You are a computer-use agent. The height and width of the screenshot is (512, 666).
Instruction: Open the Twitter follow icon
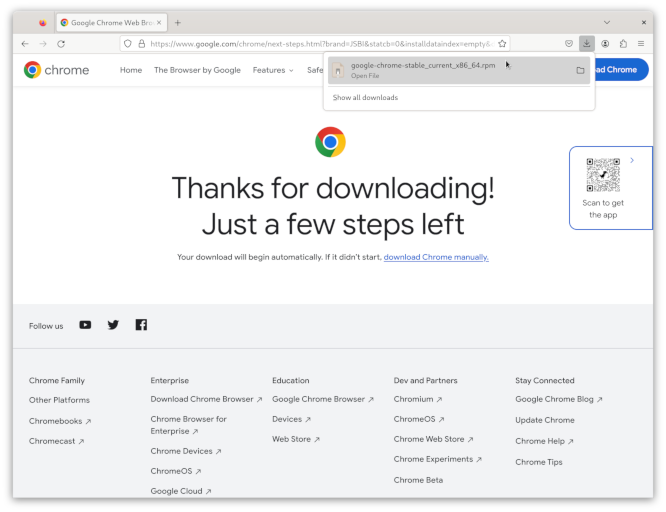click(113, 325)
